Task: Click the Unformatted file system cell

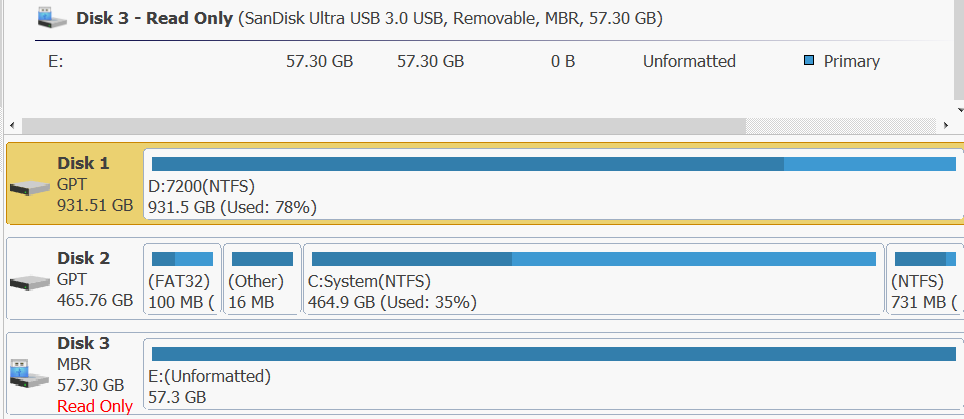Action: point(689,61)
